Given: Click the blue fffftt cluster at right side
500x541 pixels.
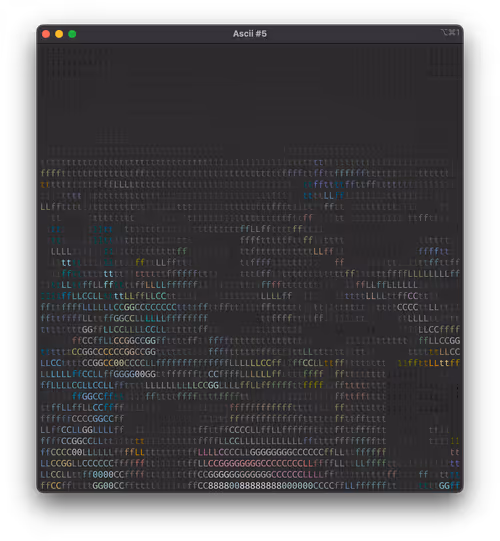Looking at the screenshot, I should click(434, 251).
